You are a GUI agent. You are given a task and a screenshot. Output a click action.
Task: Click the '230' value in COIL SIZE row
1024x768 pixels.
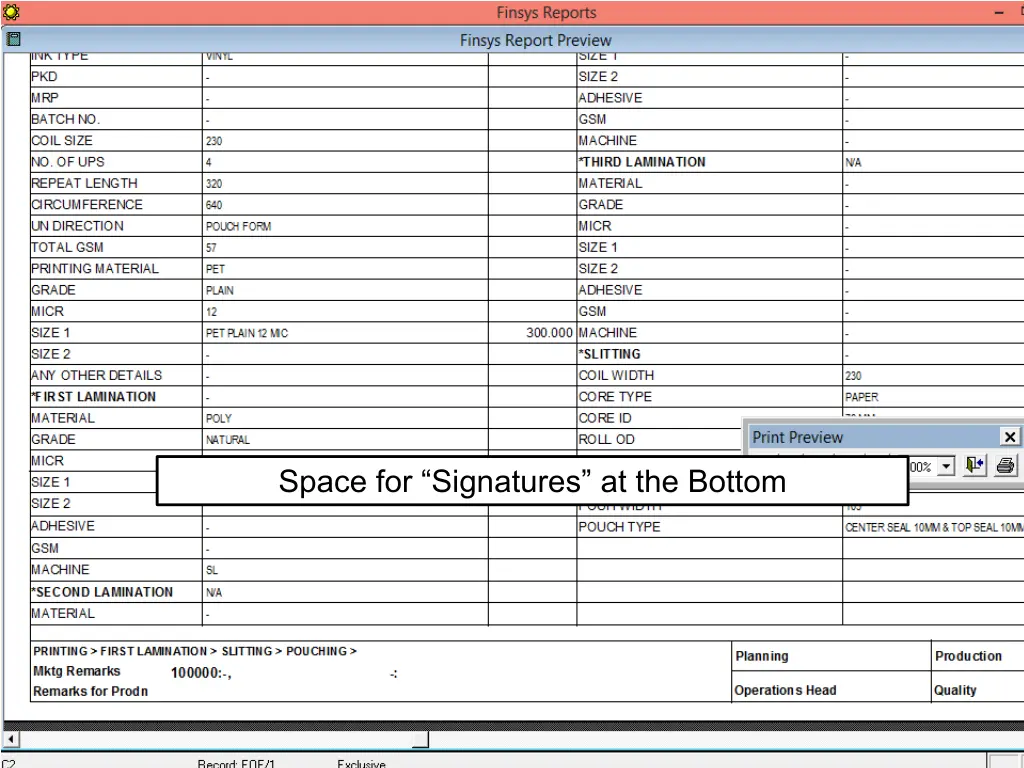[214, 141]
